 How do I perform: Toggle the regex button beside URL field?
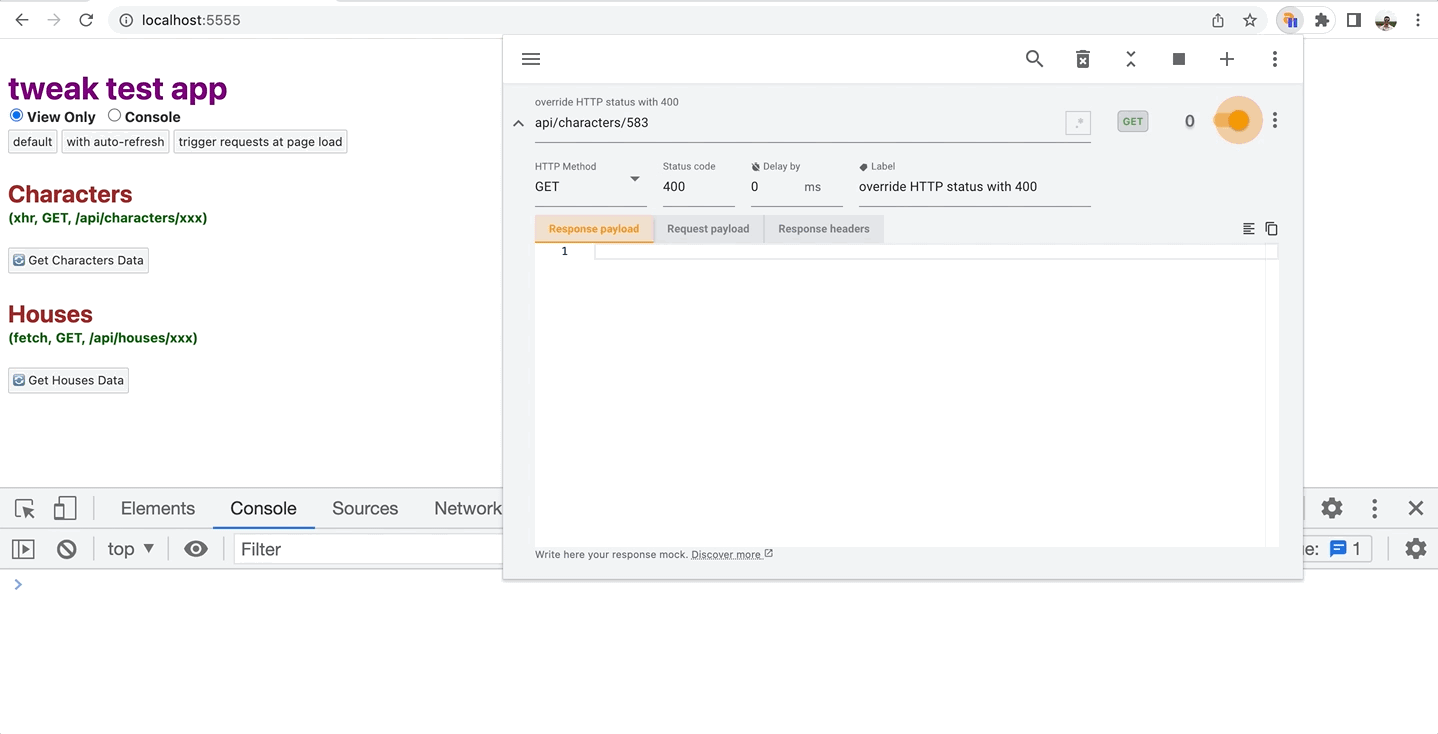(1077, 122)
